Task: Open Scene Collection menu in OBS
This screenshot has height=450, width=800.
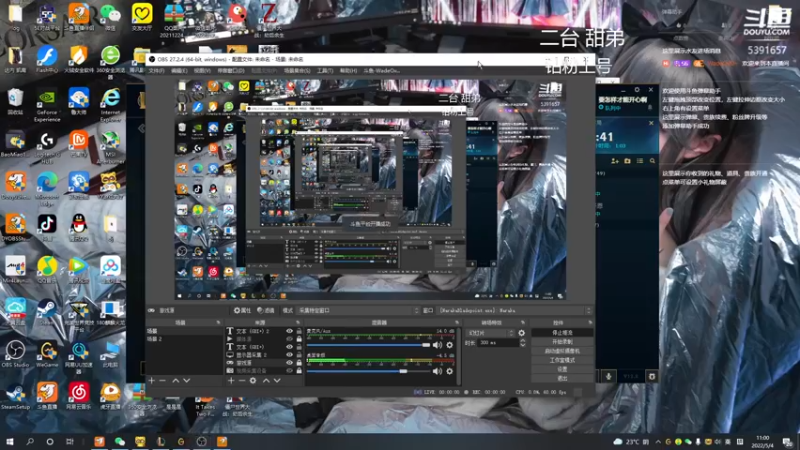Action: click(x=297, y=71)
